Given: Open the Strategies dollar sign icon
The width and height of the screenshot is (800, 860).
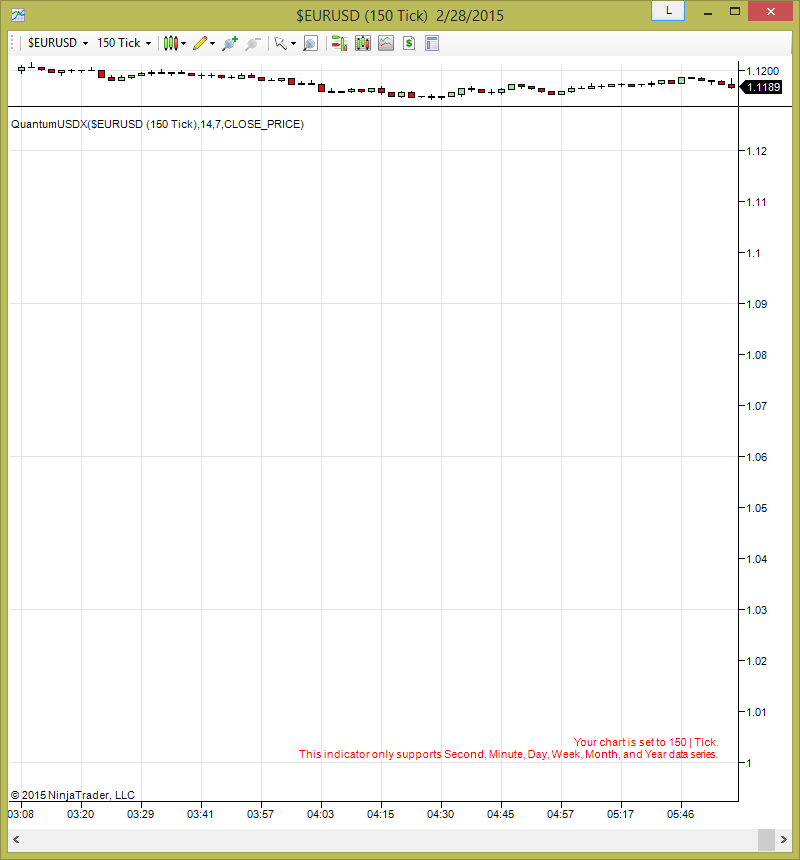Looking at the screenshot, I should pos(409,43).
